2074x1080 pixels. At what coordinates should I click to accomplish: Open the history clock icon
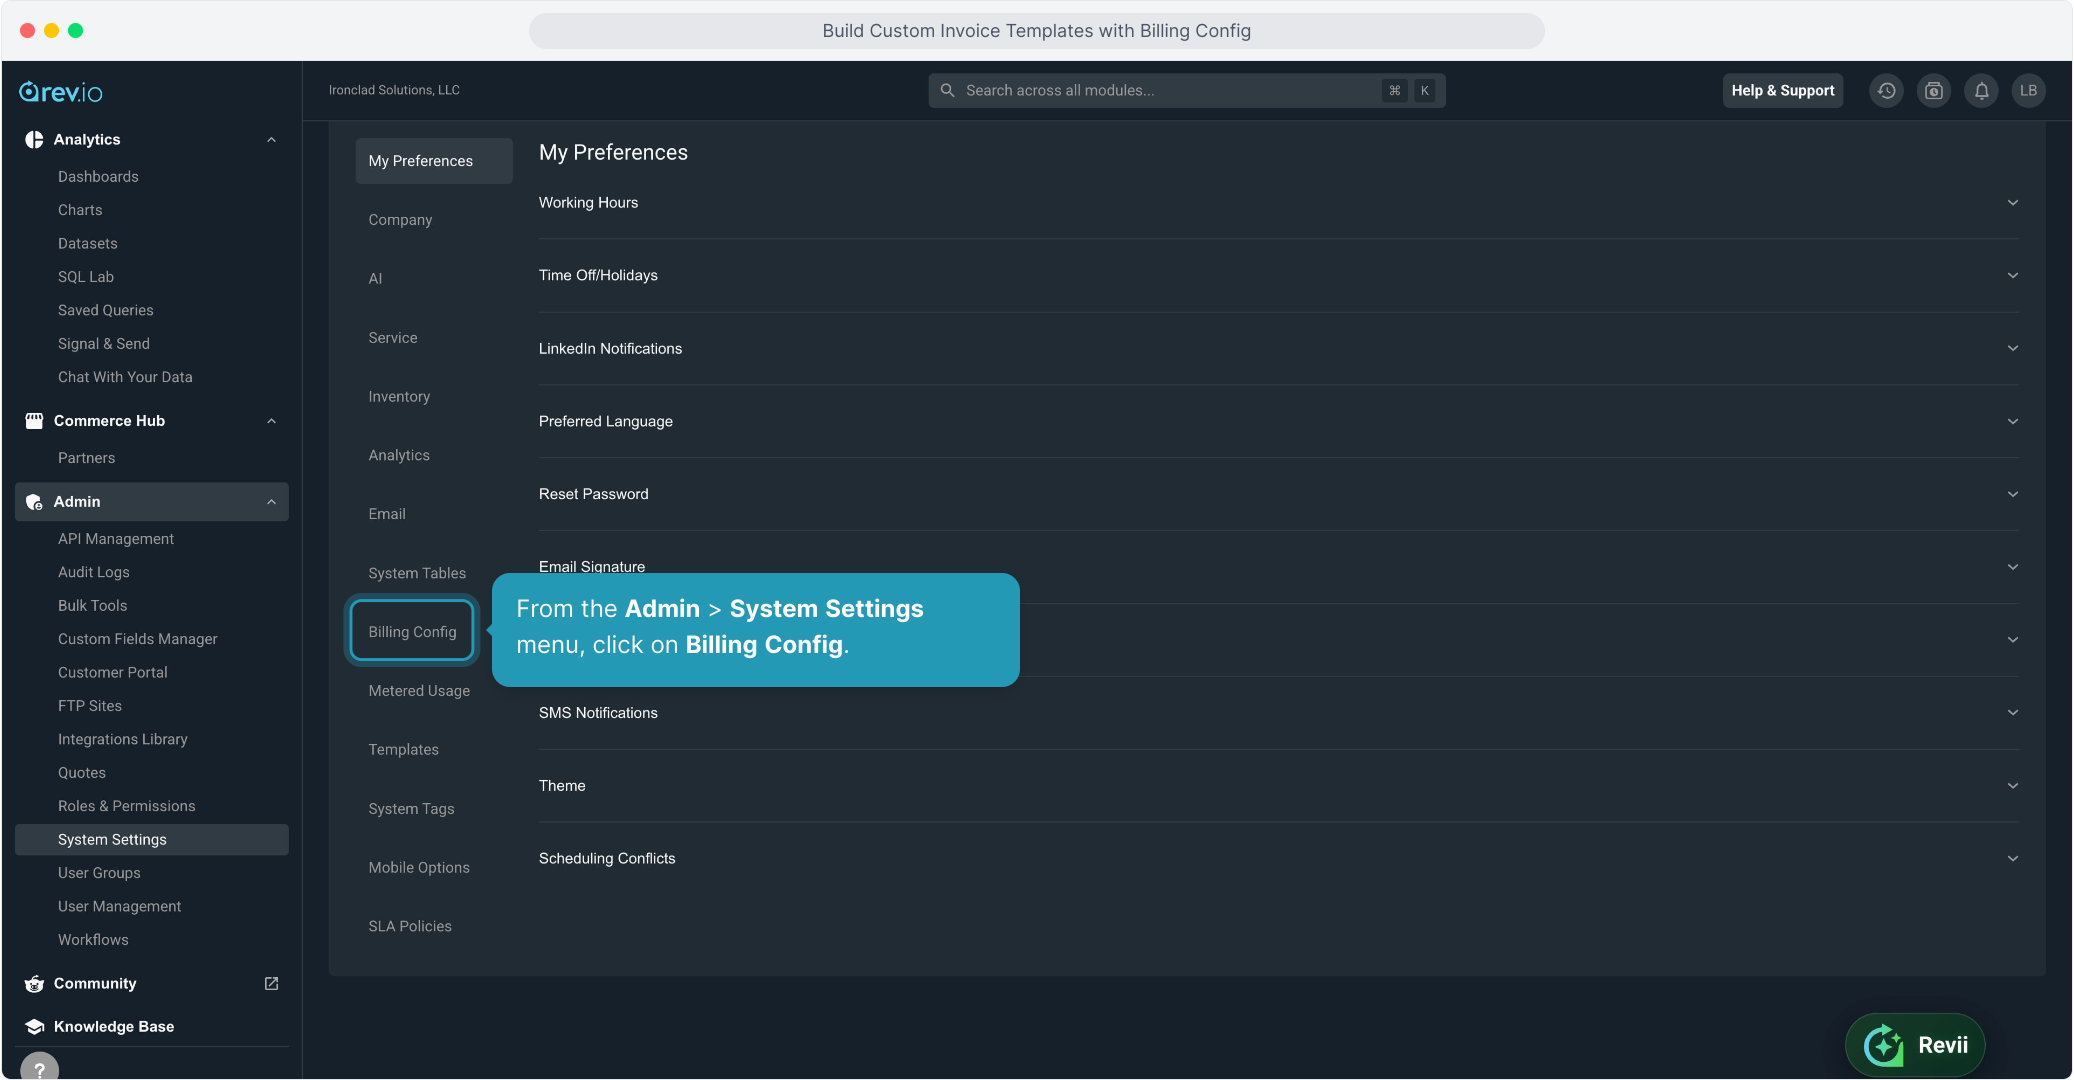(x=1886, y=91)
